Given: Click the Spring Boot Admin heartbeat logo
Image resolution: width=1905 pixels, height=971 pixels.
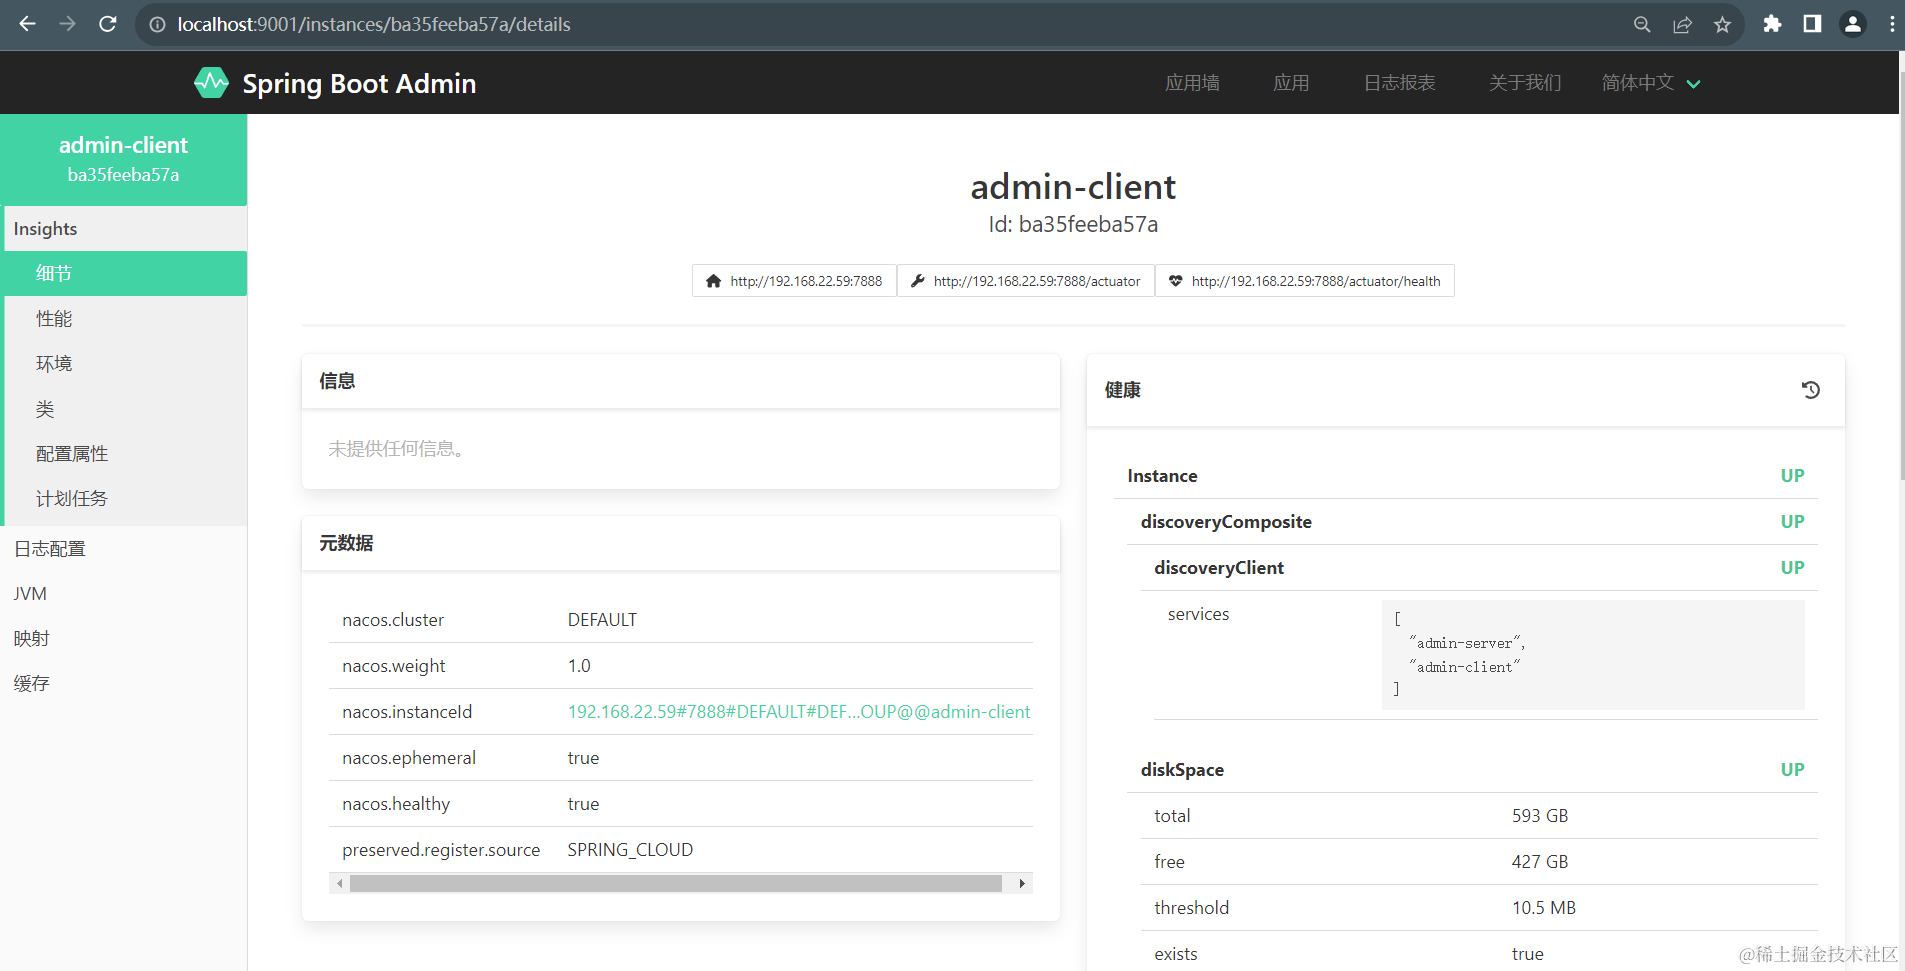Looking at the screenshot, I should click(x=211, y=83).
